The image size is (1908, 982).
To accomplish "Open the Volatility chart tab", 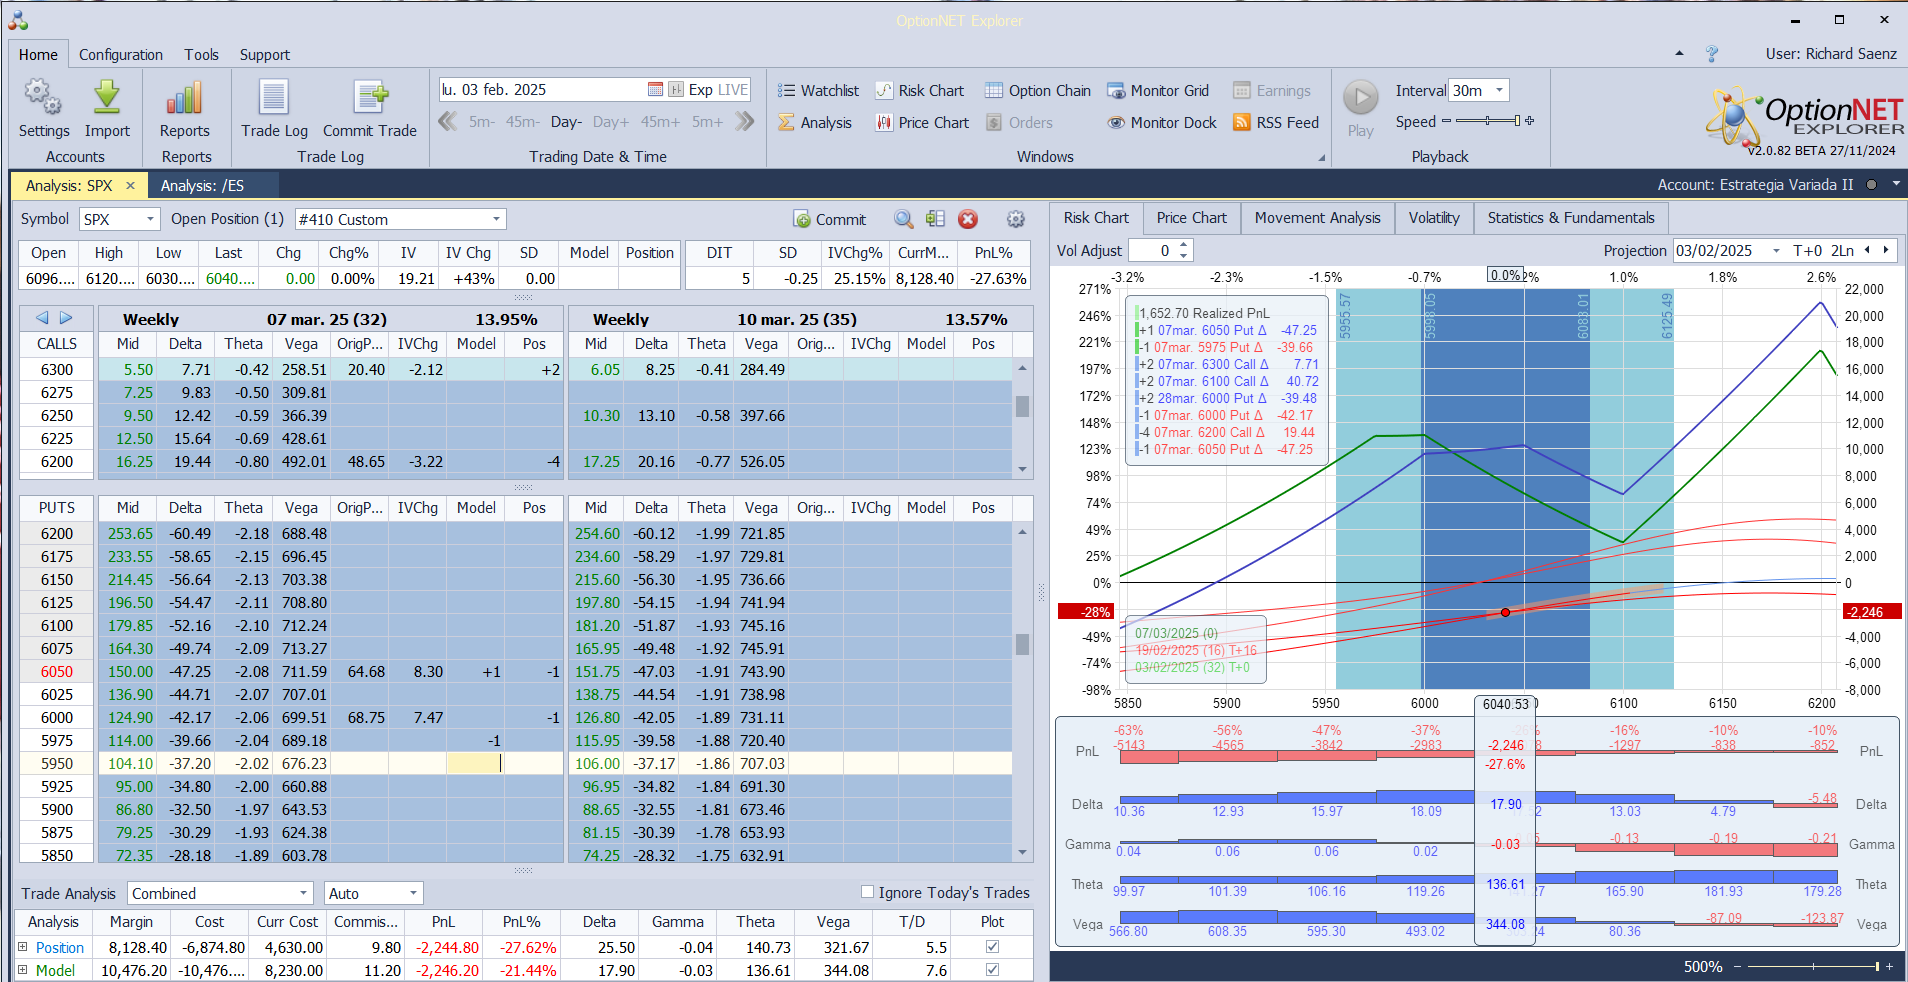I will (1434, 218).
